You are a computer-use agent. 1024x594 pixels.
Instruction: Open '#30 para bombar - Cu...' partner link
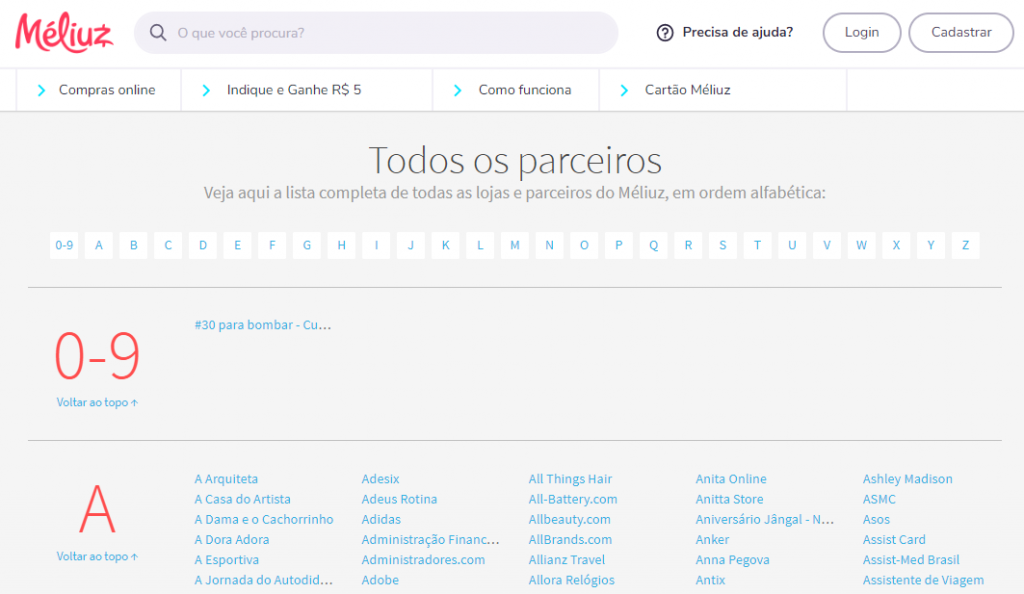pyautogui.click(x=263, y=325)
